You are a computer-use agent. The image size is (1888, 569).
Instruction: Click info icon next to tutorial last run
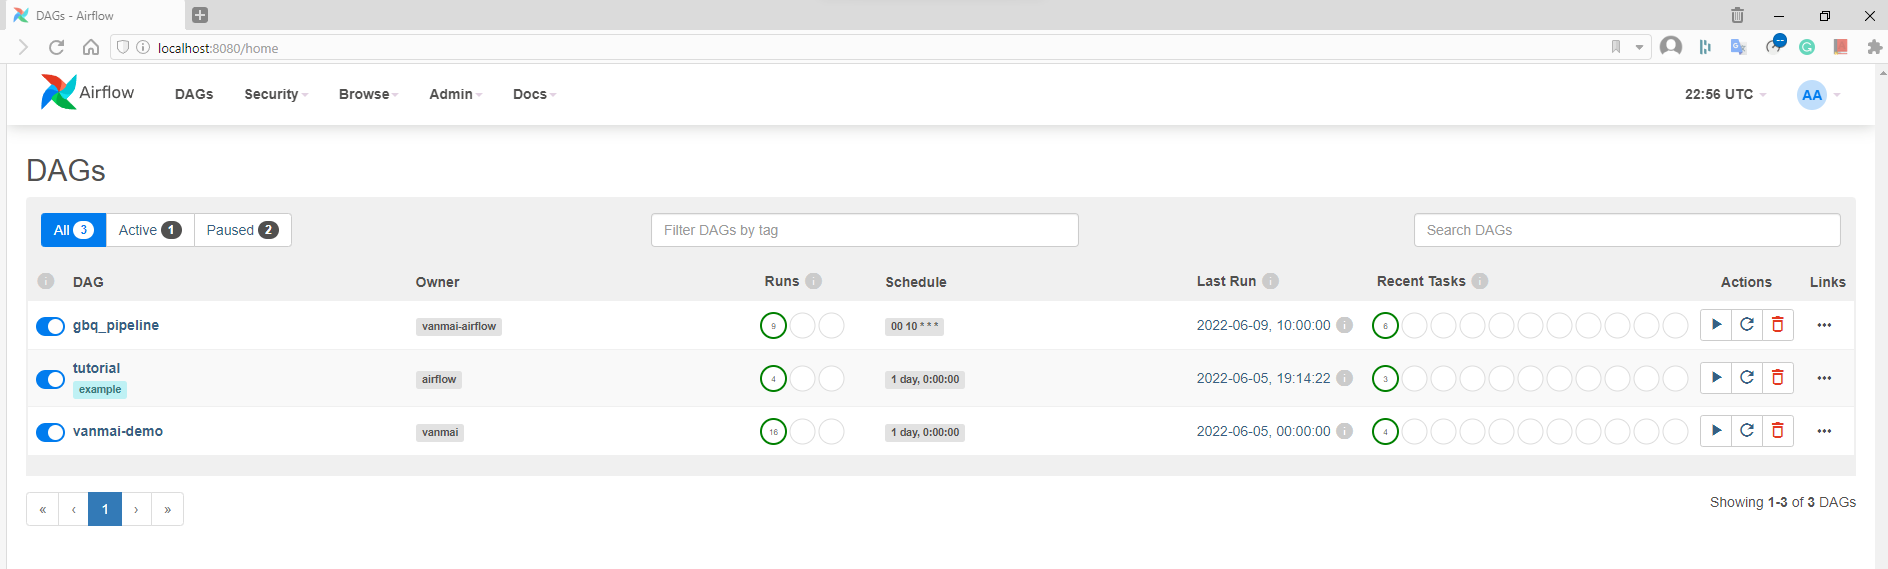pos(1345,378)
